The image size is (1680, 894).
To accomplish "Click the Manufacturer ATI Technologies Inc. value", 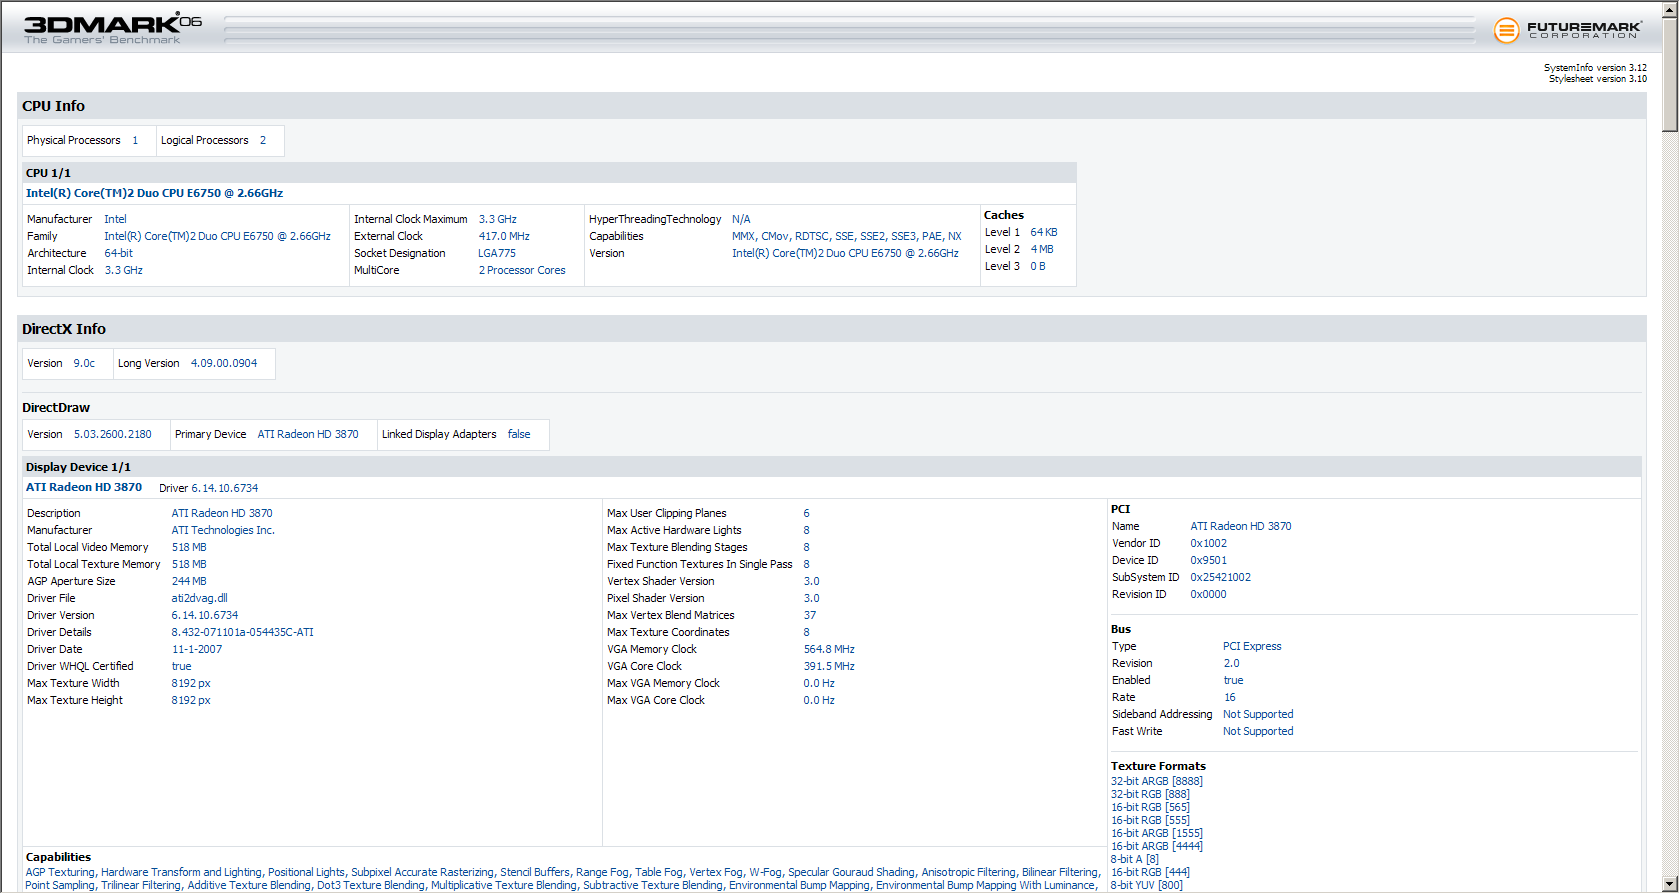I will [x=223, y=530].
